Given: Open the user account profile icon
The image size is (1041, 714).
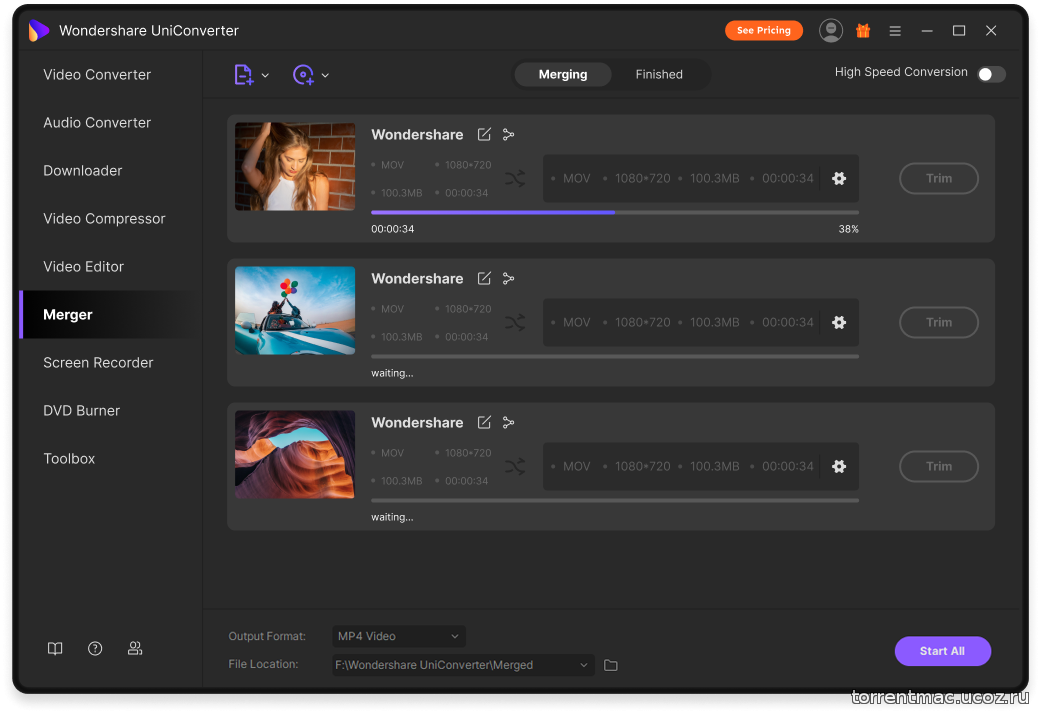Looking at the screenshot, I should click(831, 31).
